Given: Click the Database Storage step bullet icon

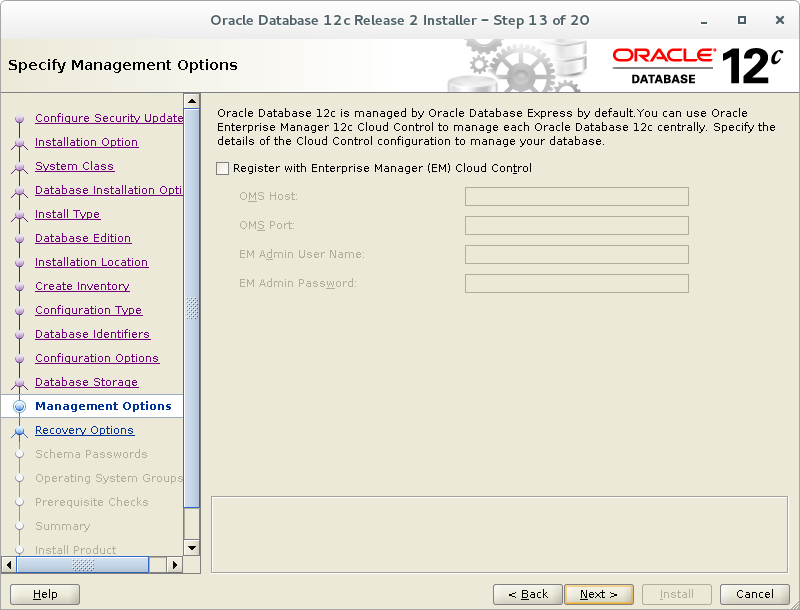Looking at the screenshot, I should 19,383.
